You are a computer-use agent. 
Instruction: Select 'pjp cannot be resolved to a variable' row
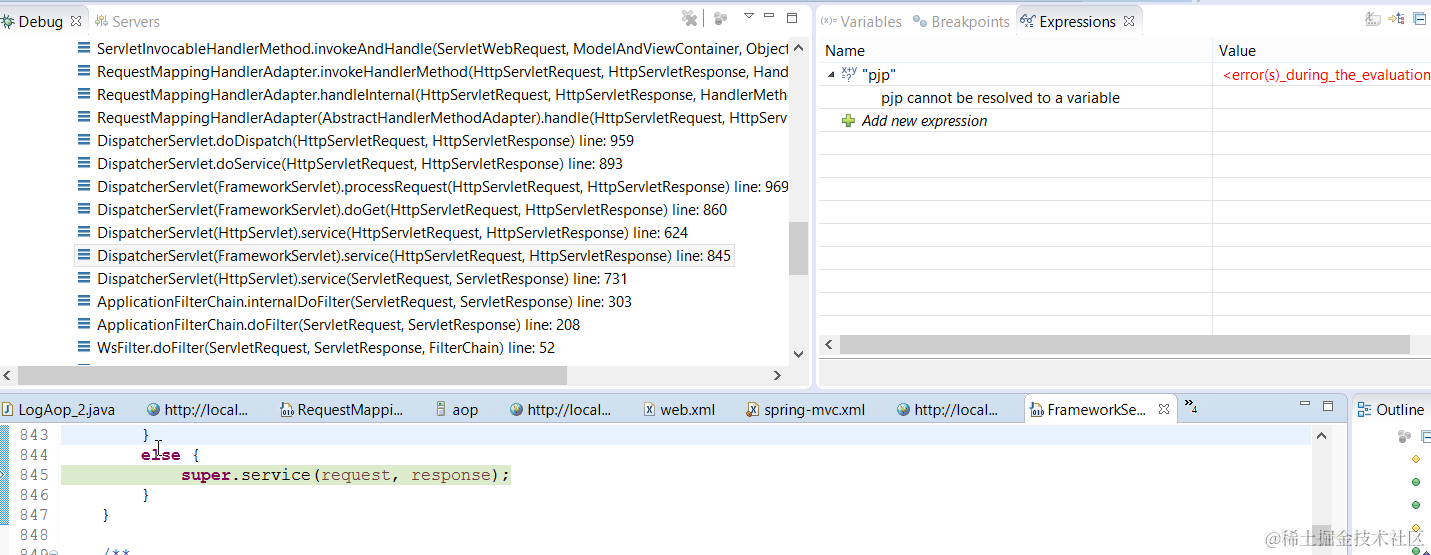1000,97
